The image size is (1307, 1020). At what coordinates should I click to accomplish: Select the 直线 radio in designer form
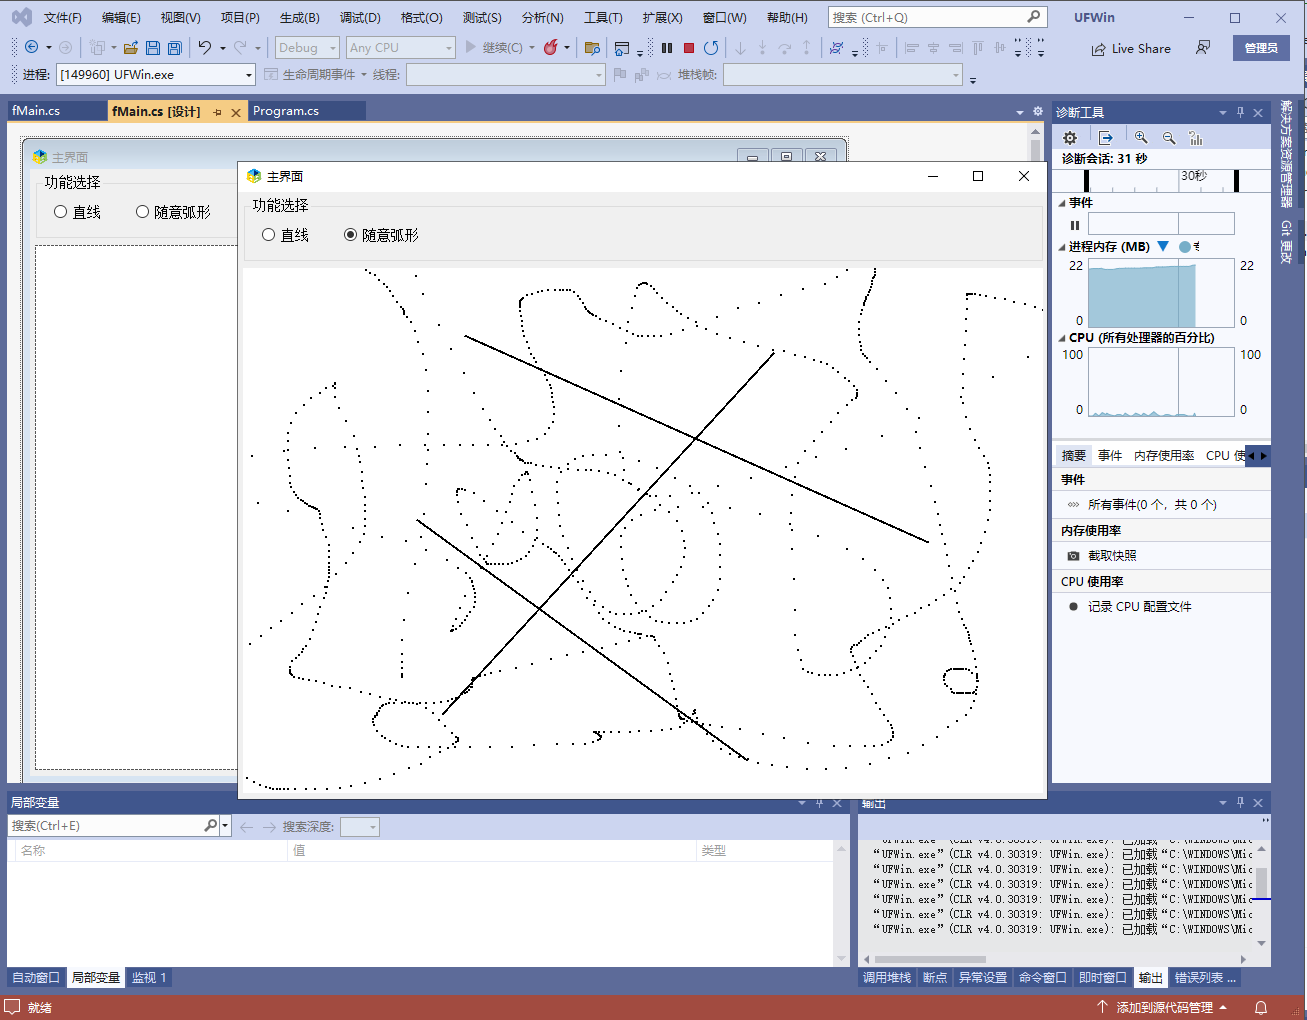(x=77, y=212)
